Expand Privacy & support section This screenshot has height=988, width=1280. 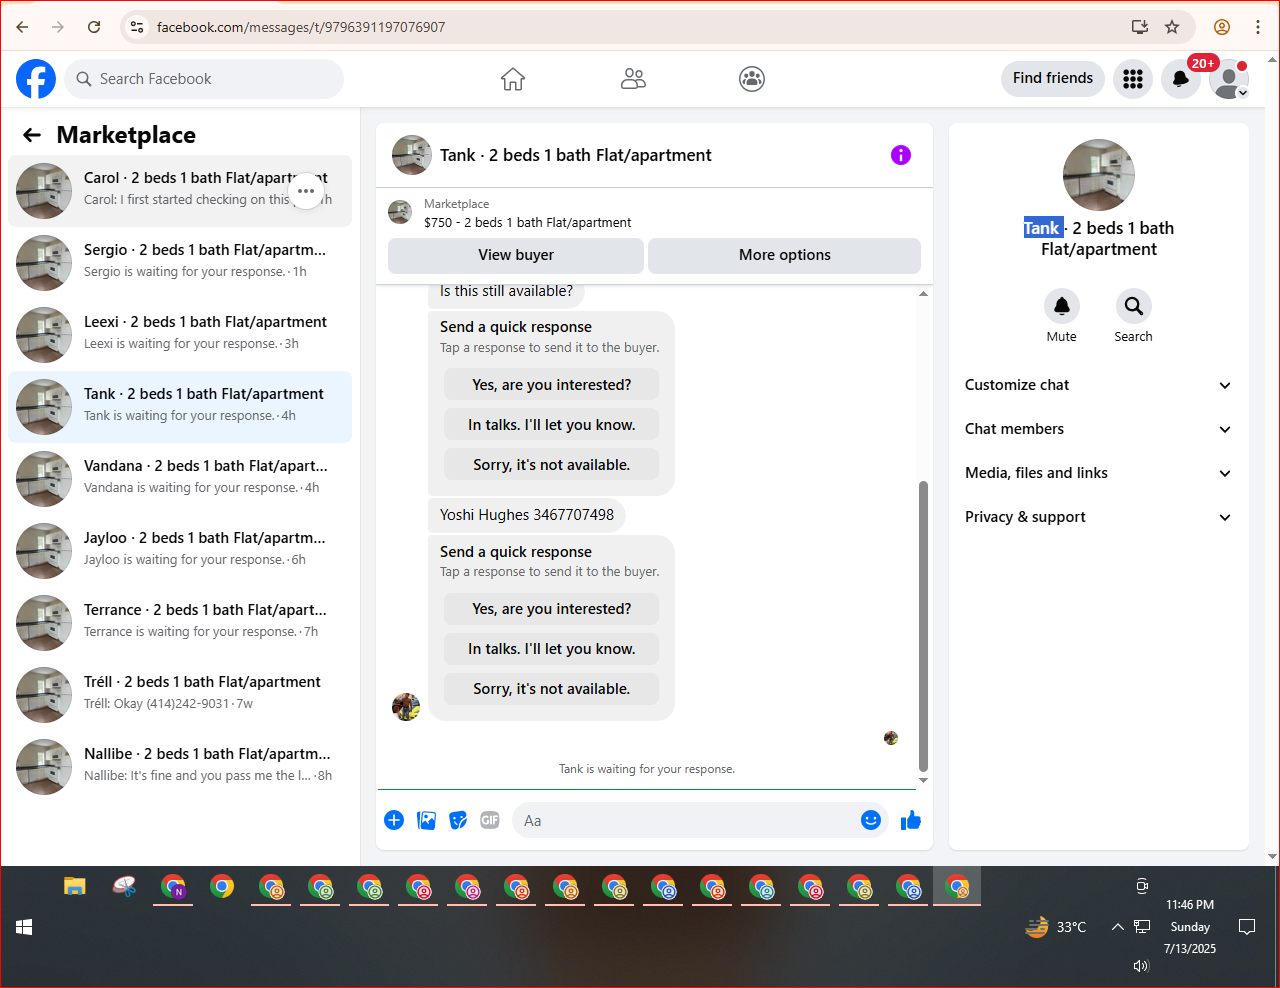[x=1098, y=517]
